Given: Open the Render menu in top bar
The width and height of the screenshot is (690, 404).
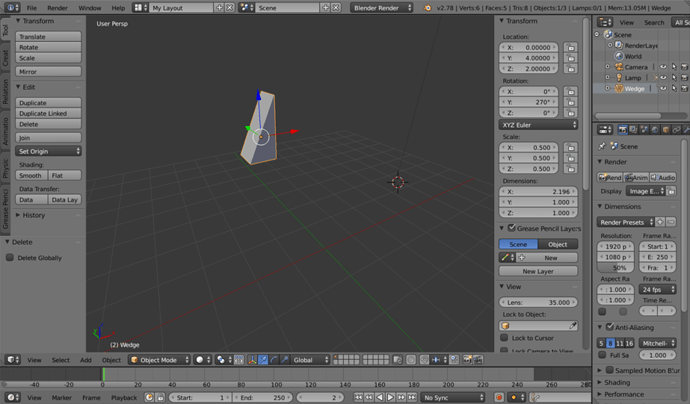Looking at the screenshot, I should [57, 7].
